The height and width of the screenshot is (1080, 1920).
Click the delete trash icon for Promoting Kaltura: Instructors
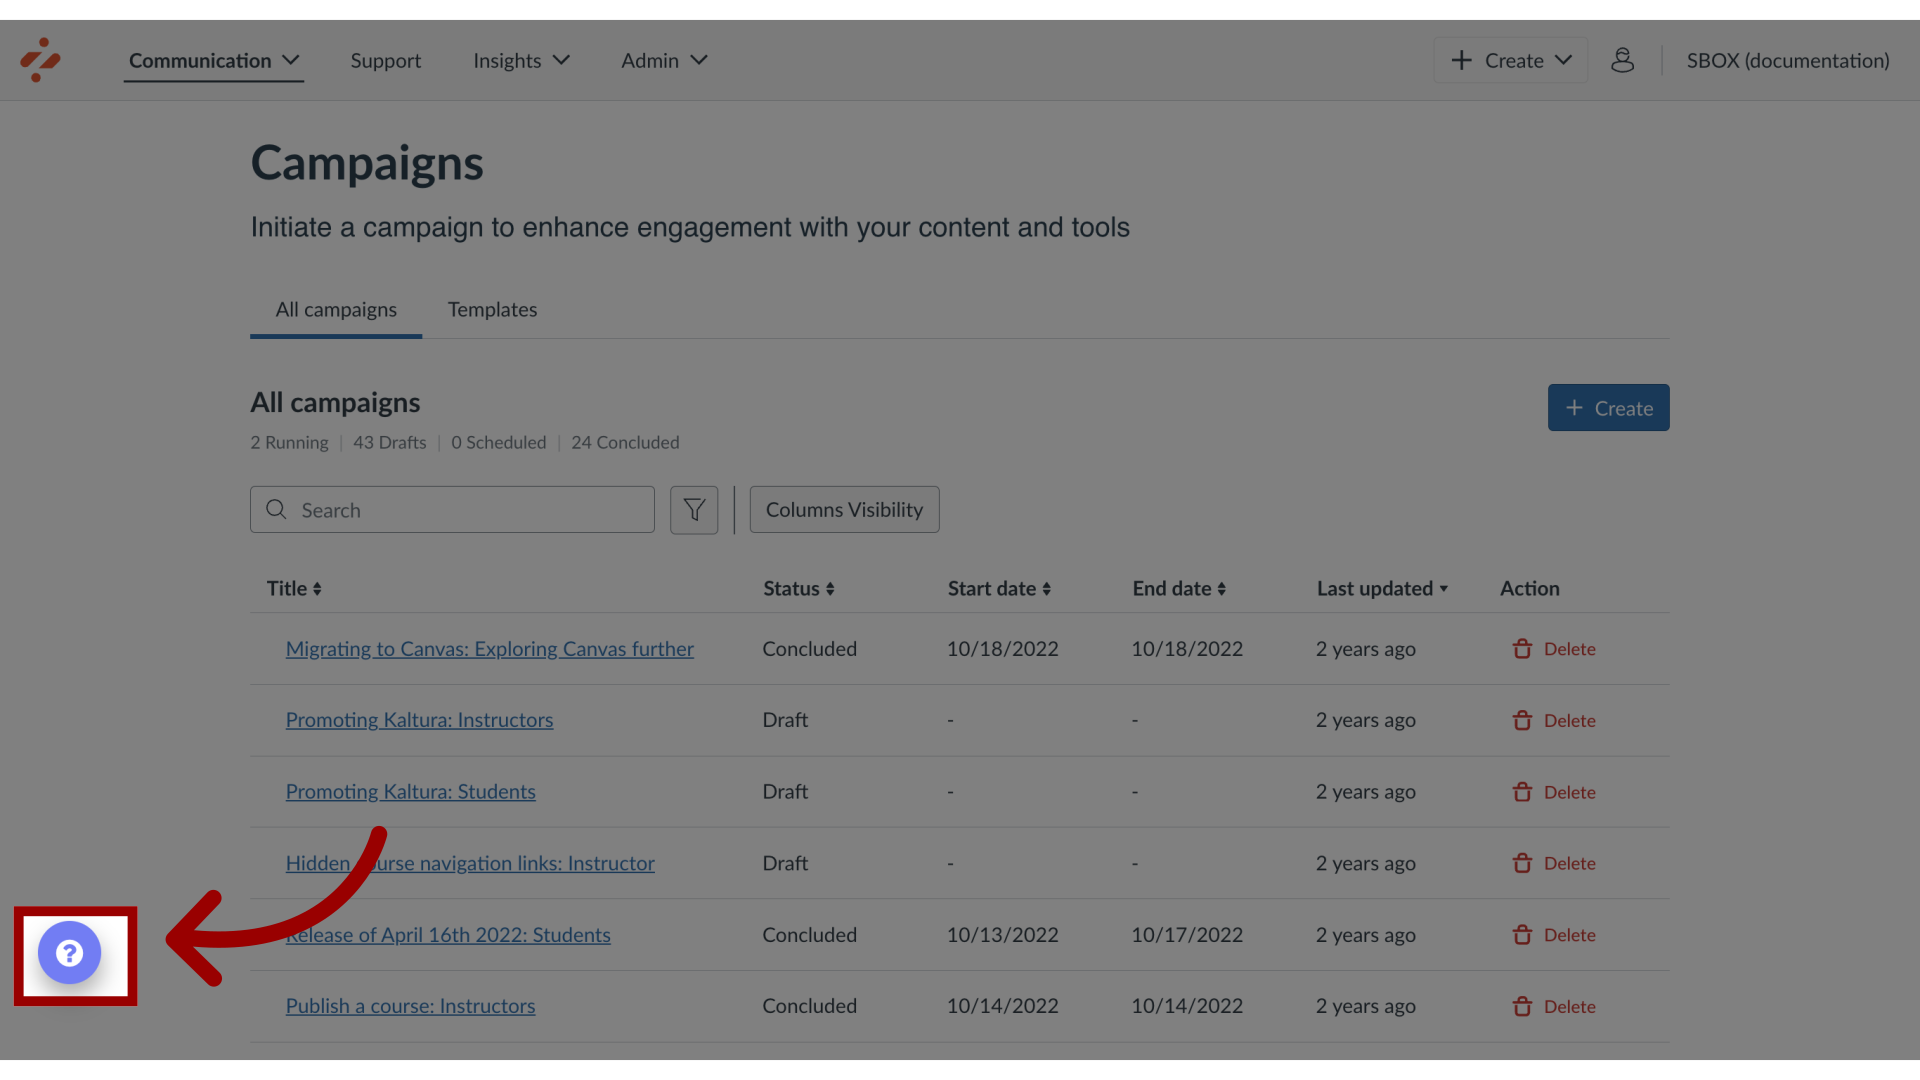[x=1522, y=720]
